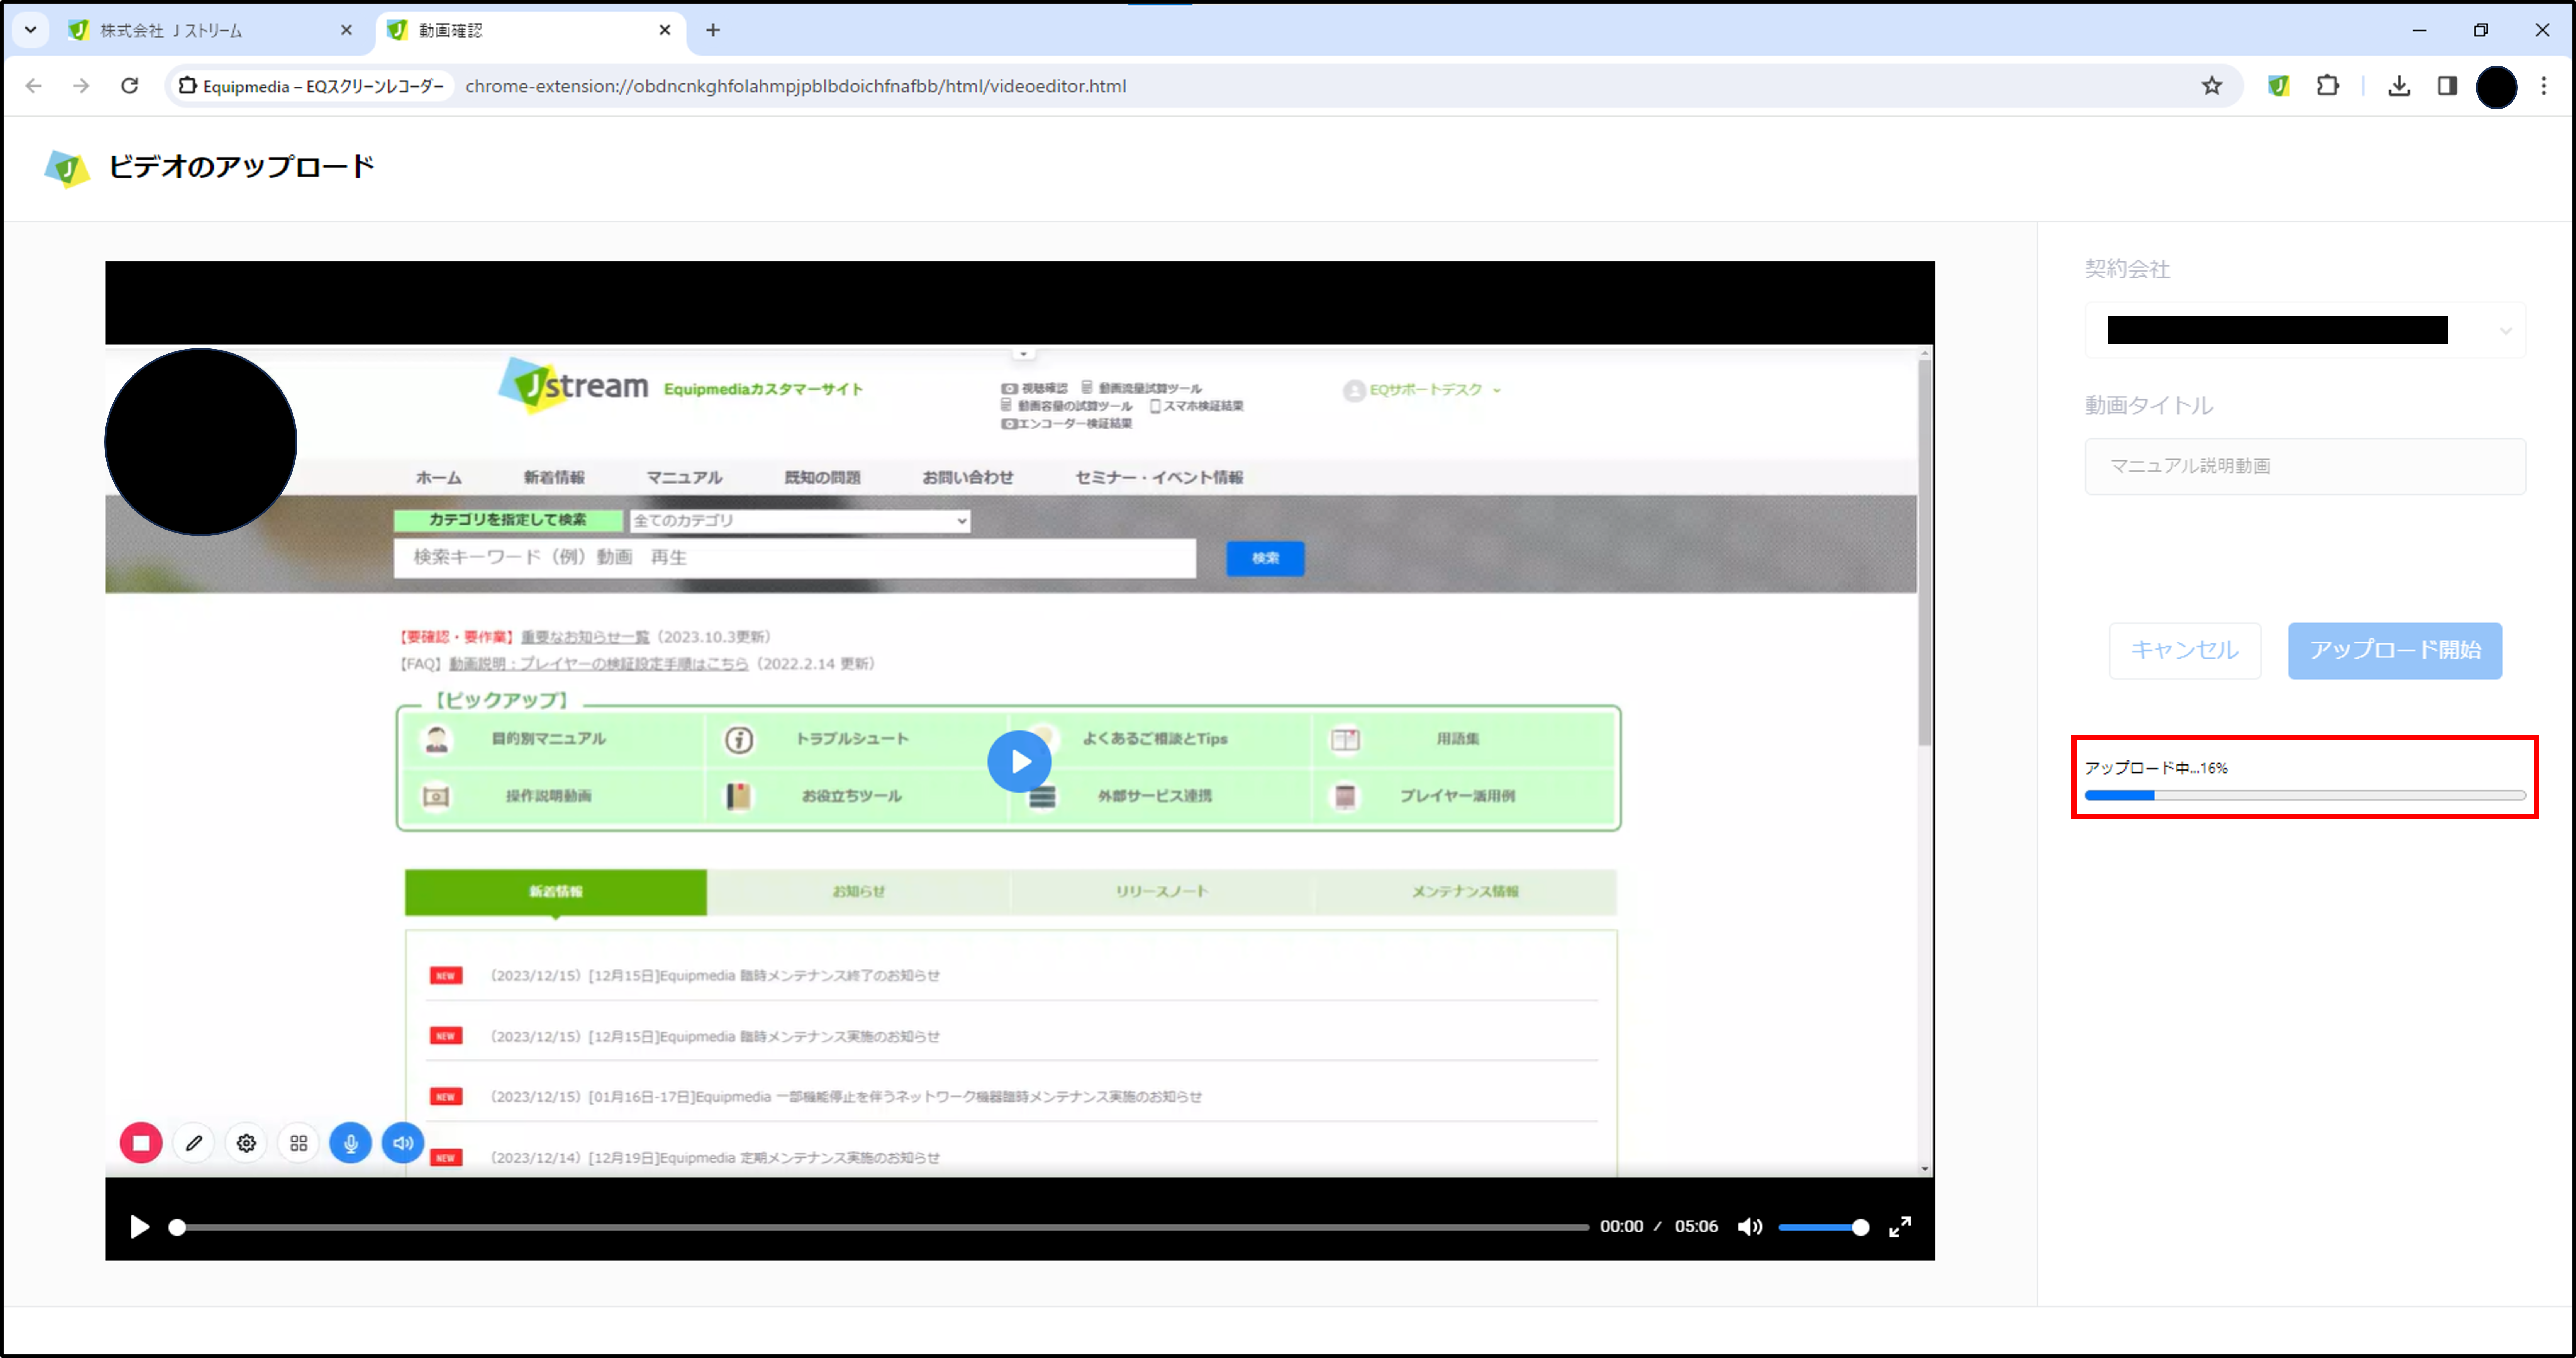Image resolution: width=2576 pixels, height=1358 pixels.
Task: Mute the video volume icon
Action: click(x=1750, y=1227)
